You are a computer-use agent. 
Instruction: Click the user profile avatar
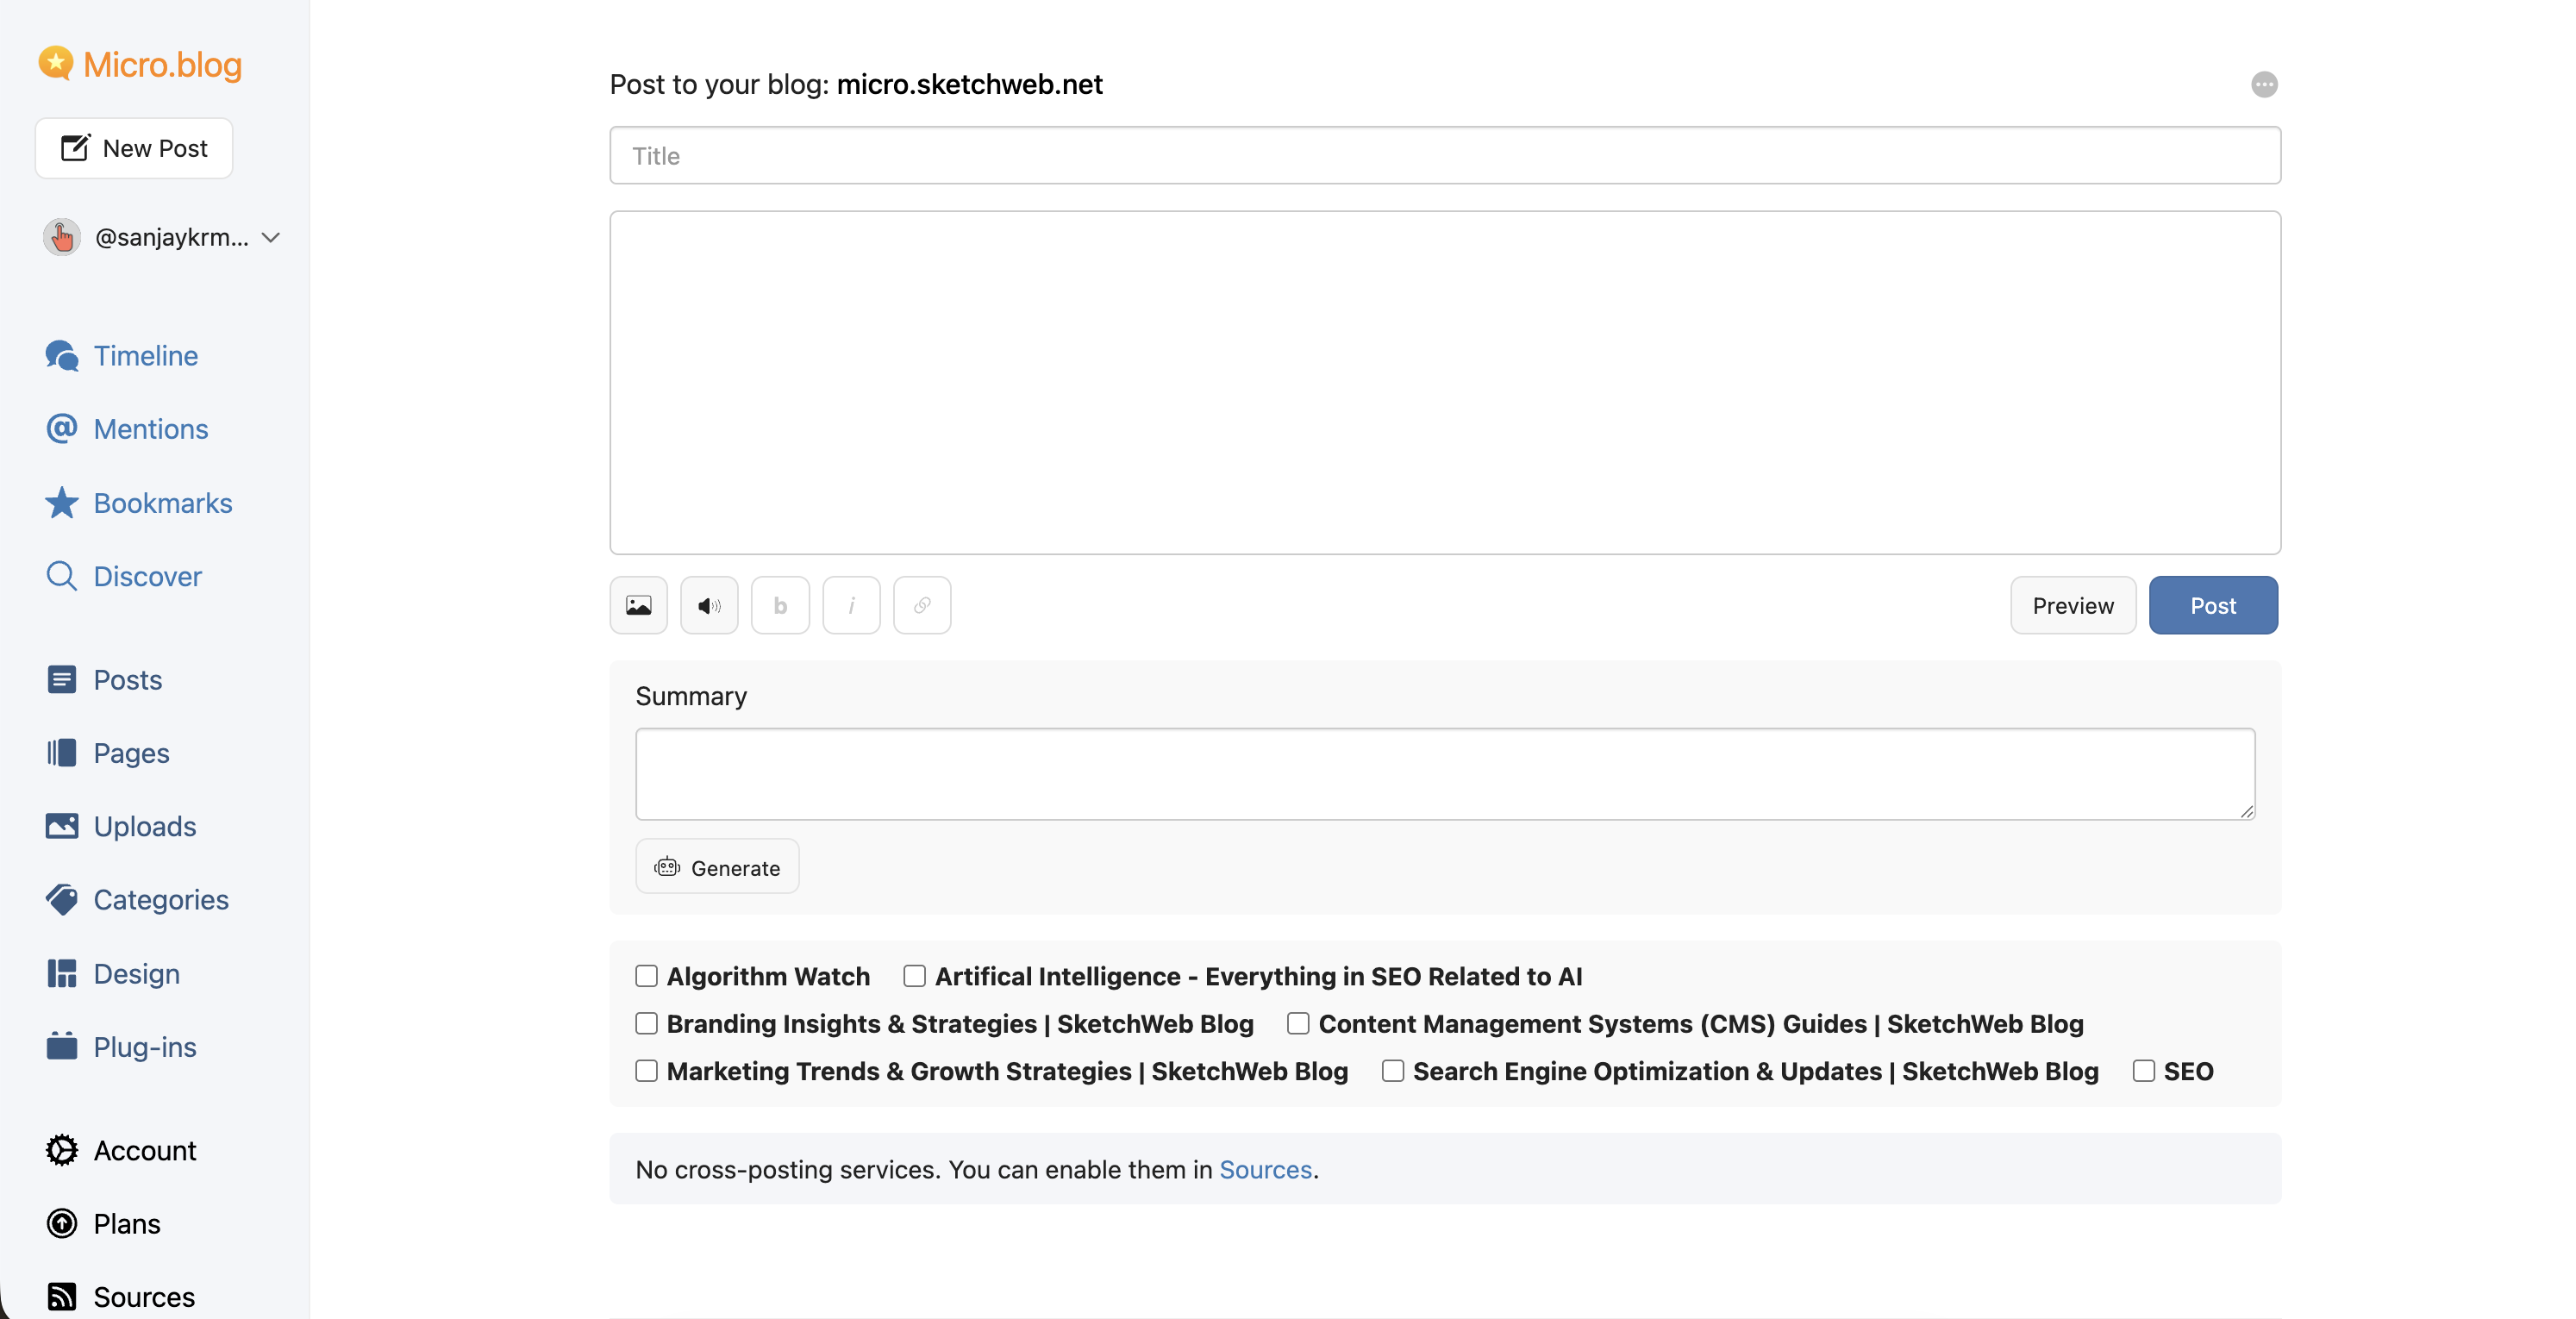coord(62,237)
